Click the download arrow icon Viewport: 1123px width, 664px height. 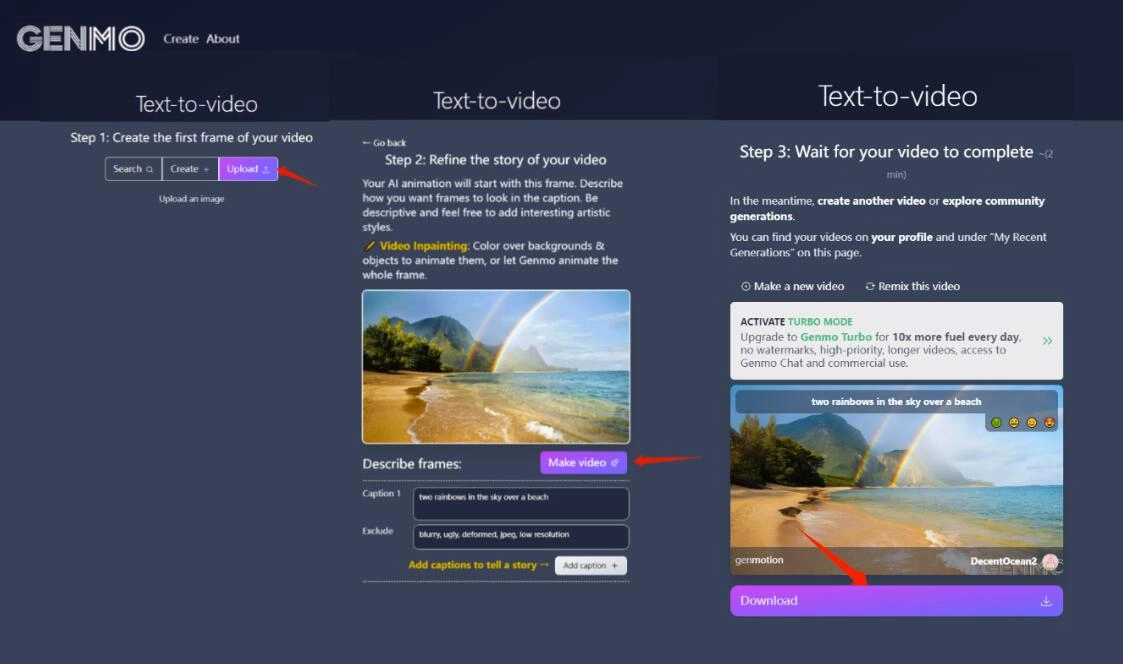(1046, 601)
